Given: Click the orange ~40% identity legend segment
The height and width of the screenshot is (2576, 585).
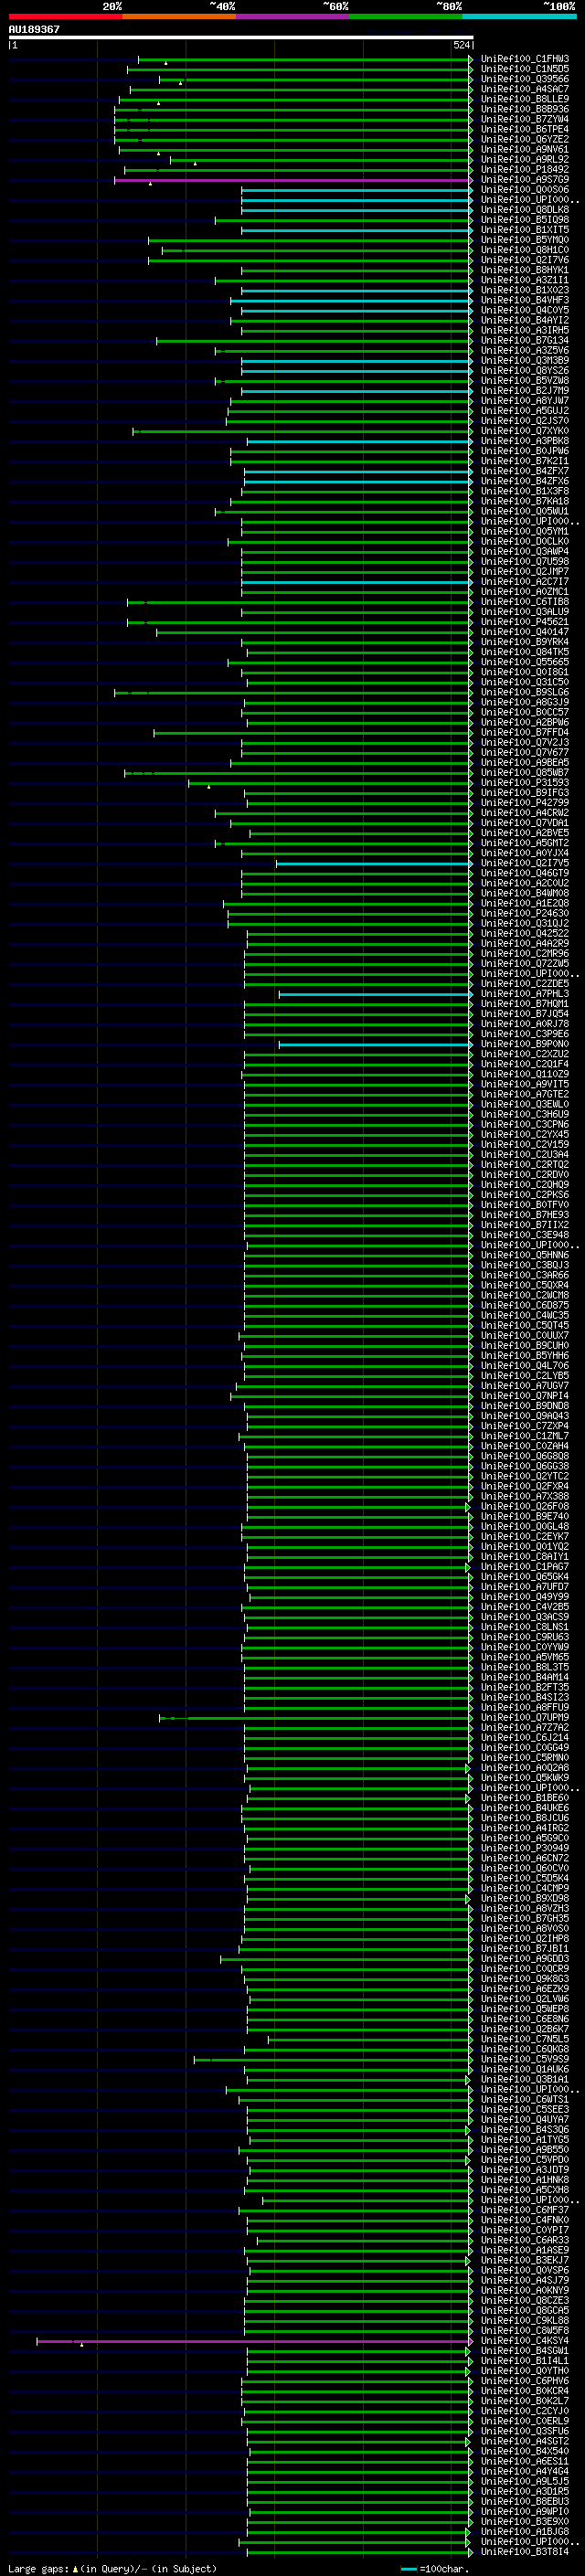Looking at the screenshot, I should click(179, 16).
